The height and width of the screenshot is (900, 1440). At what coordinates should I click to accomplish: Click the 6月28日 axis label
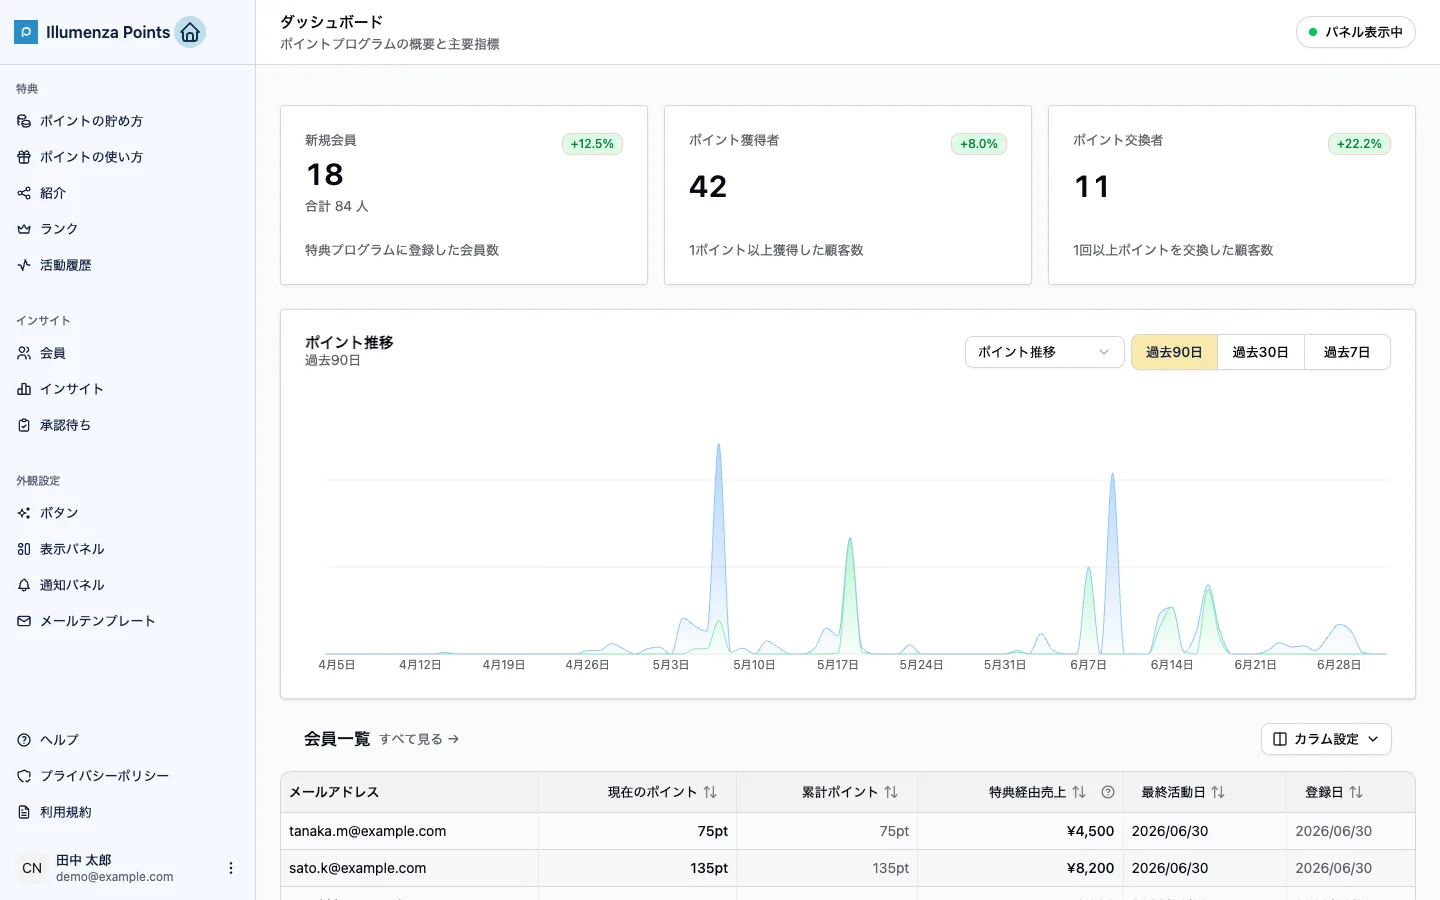point(1339,665)
